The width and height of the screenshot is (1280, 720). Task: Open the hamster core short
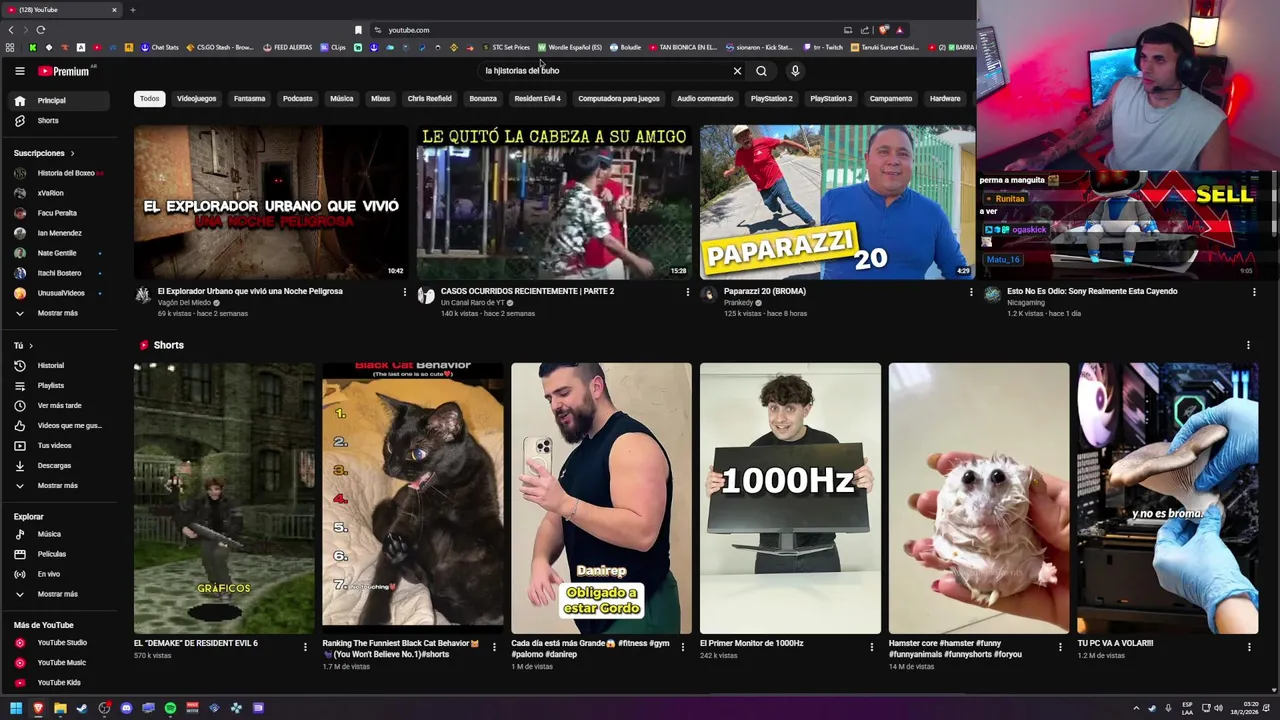(979, 498)
